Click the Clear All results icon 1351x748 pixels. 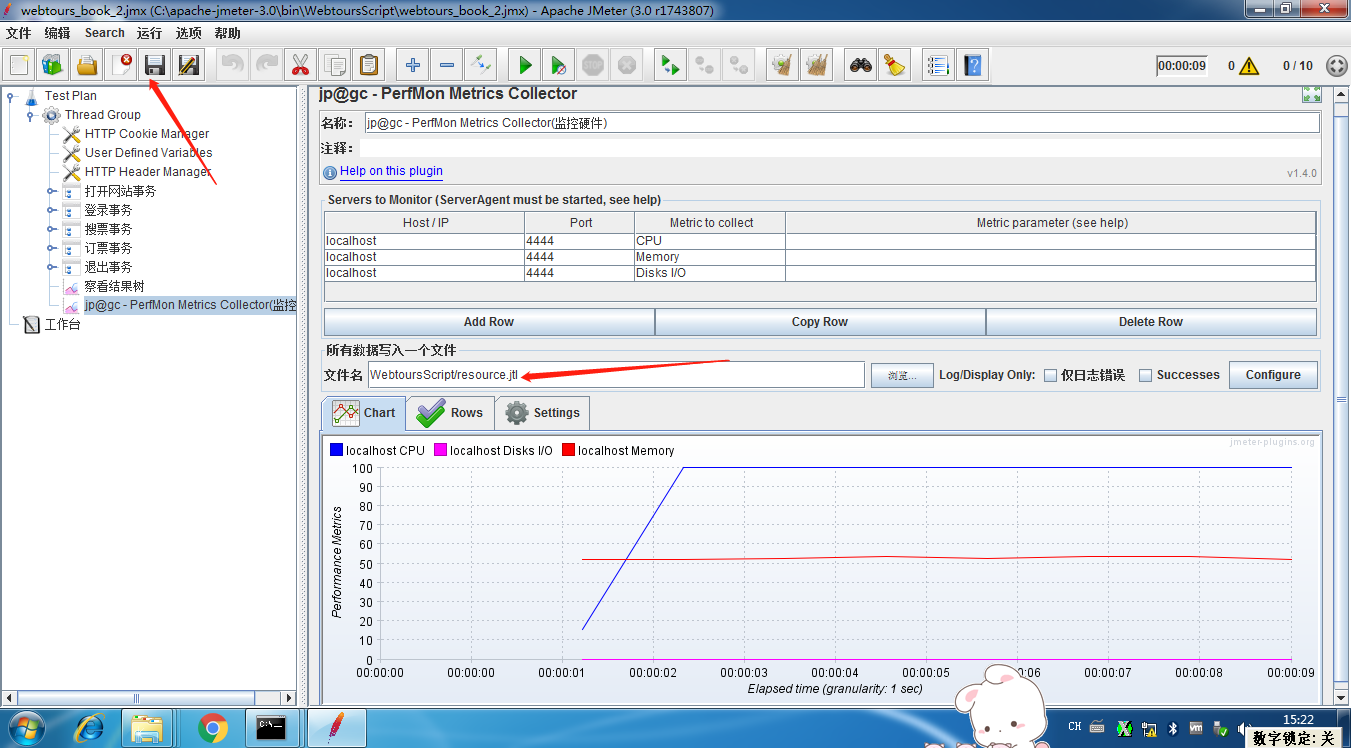tap(816, 66)
